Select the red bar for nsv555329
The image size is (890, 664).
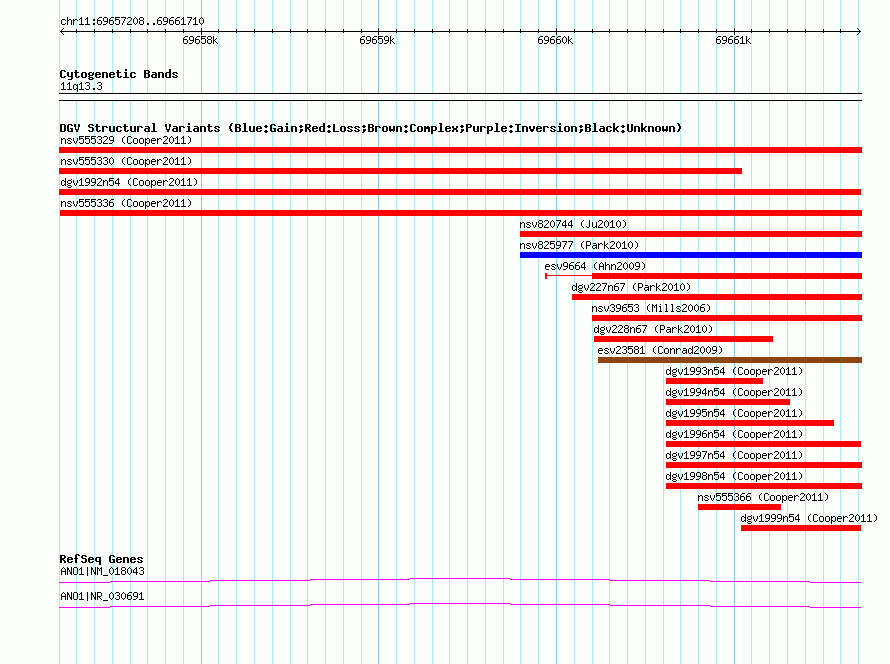tap(460, 150)
